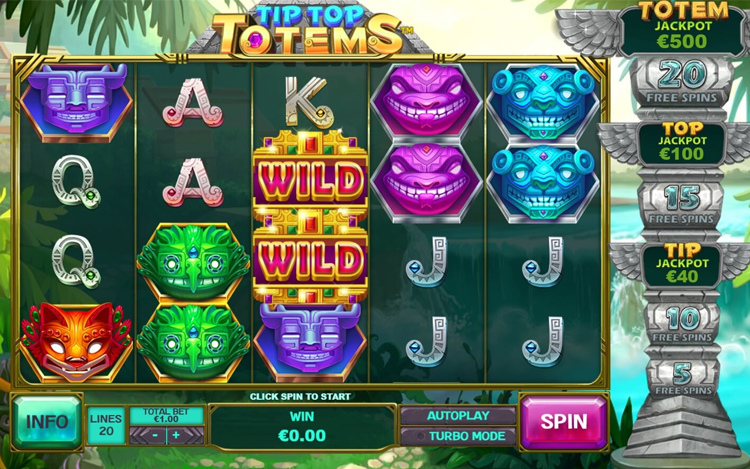Viewport: 750px width, 469px height.
Task: Increase total bet with plus button
Action: [176, 436]
